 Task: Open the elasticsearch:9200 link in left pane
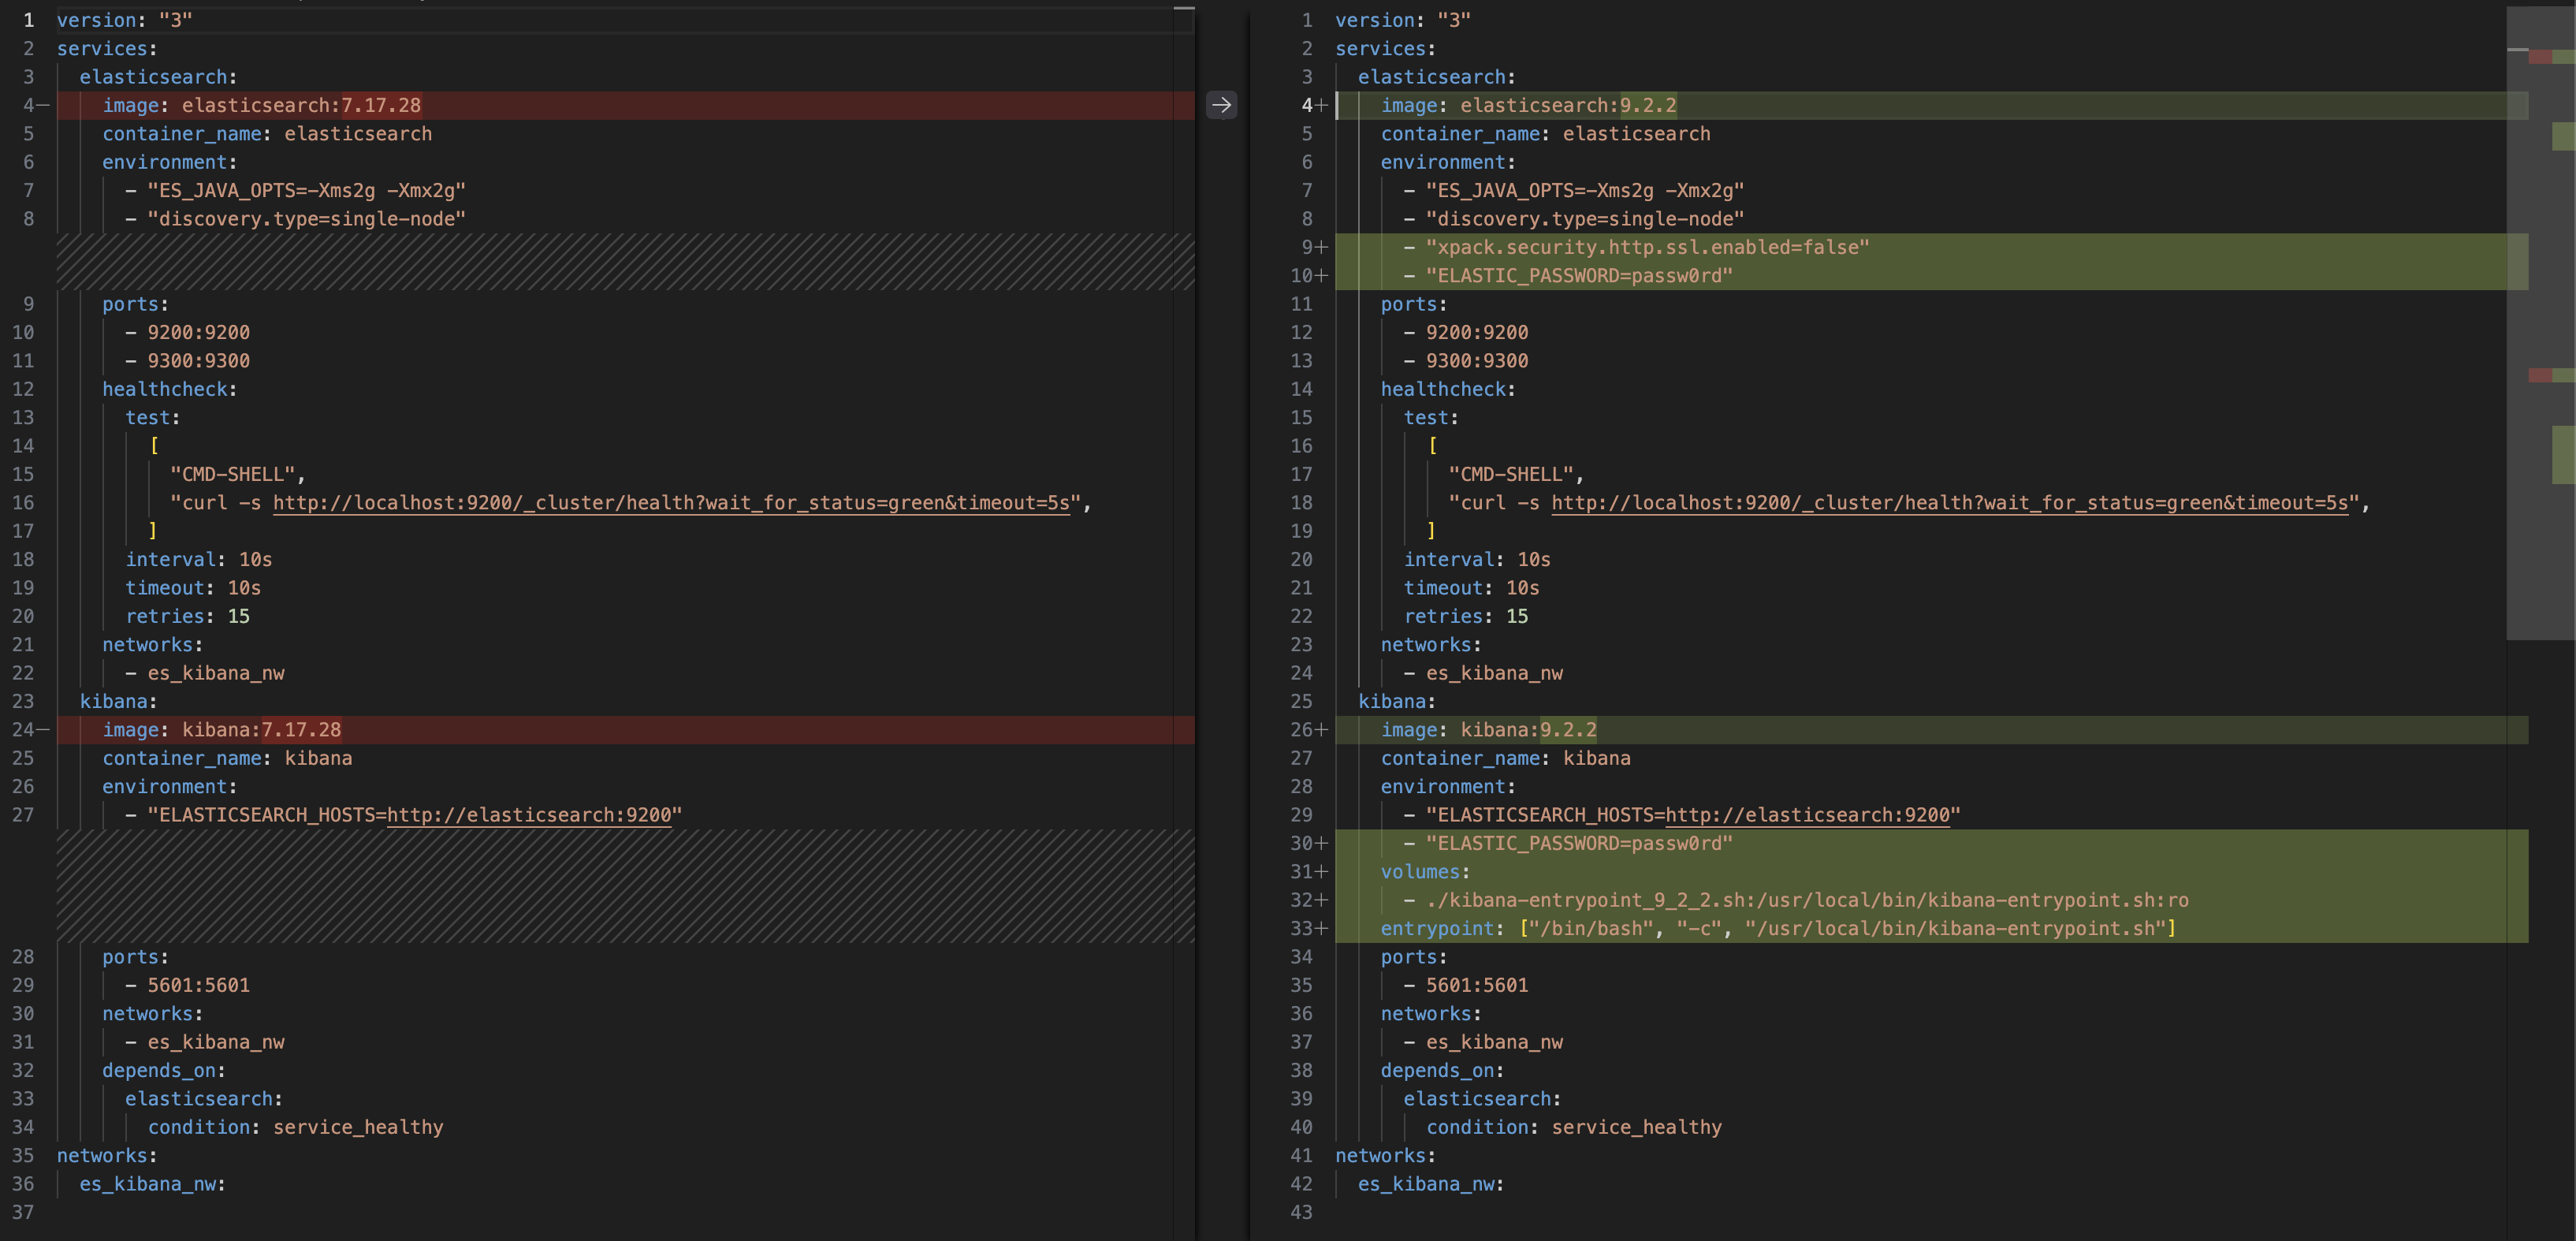(x=528, y=815)
